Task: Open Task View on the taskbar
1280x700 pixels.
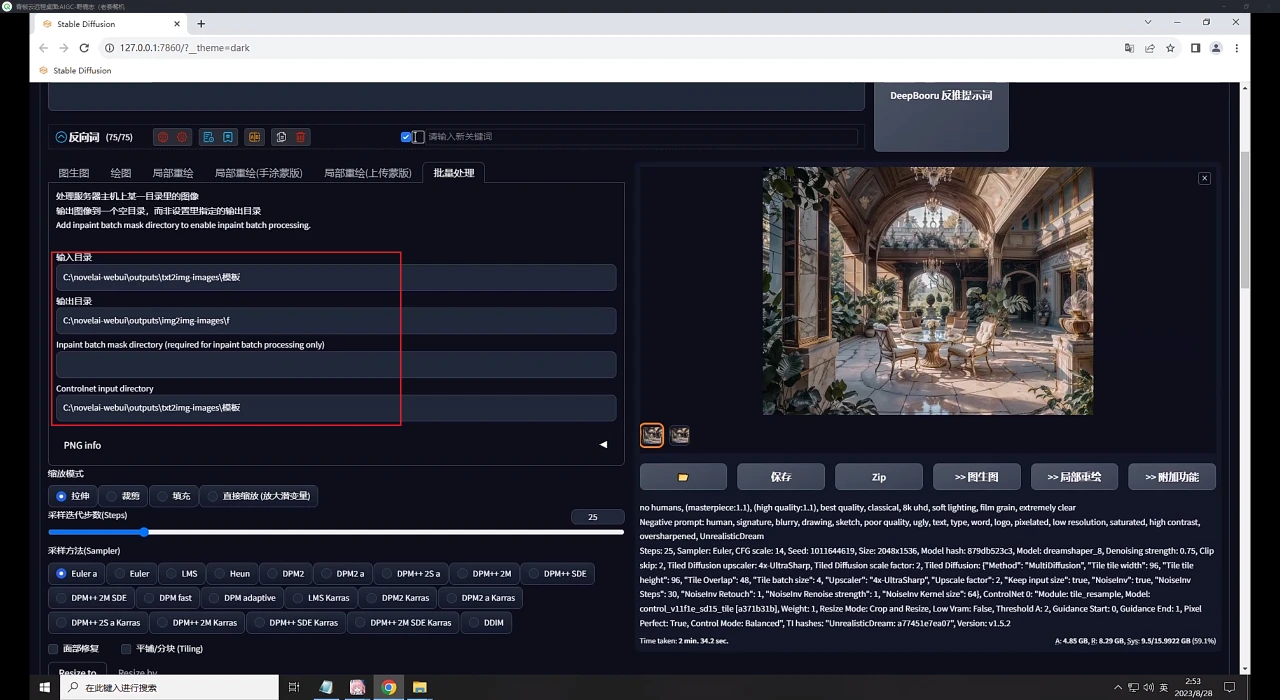Action: pyautogui.click(x=294, y=687)
